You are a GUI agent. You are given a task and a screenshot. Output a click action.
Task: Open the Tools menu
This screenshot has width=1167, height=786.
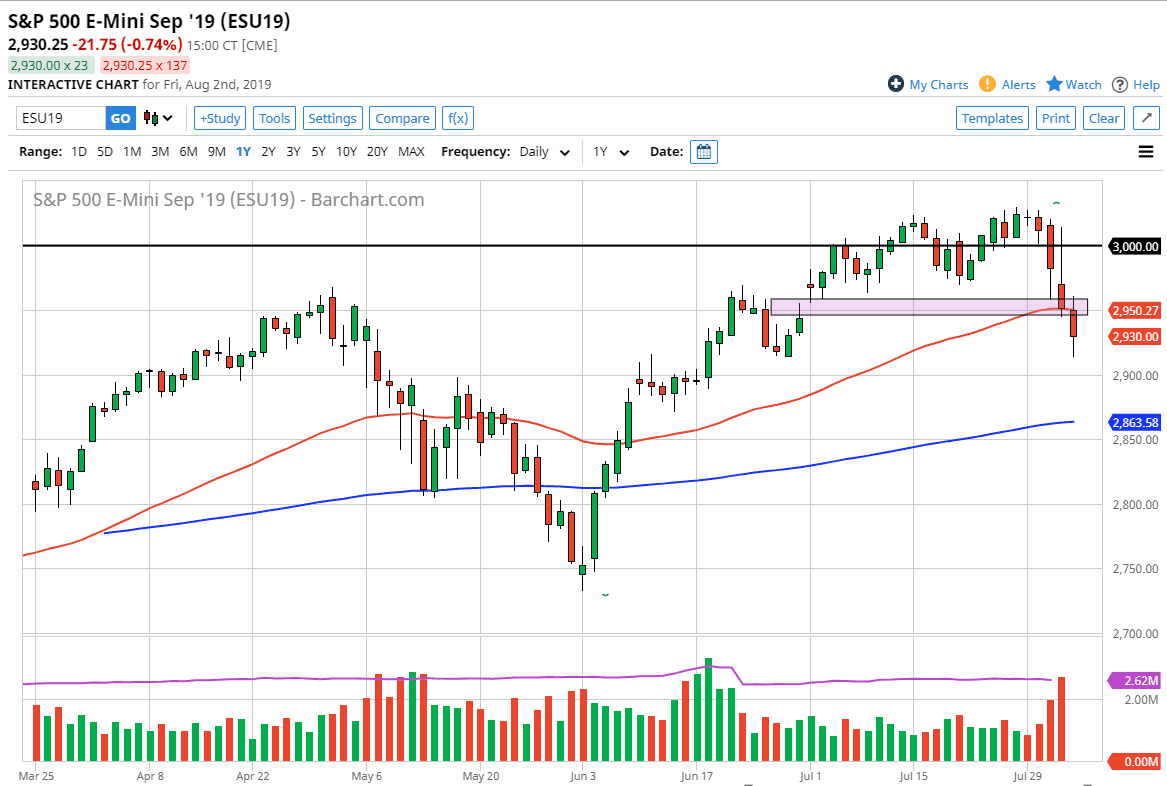click(274, 117)
